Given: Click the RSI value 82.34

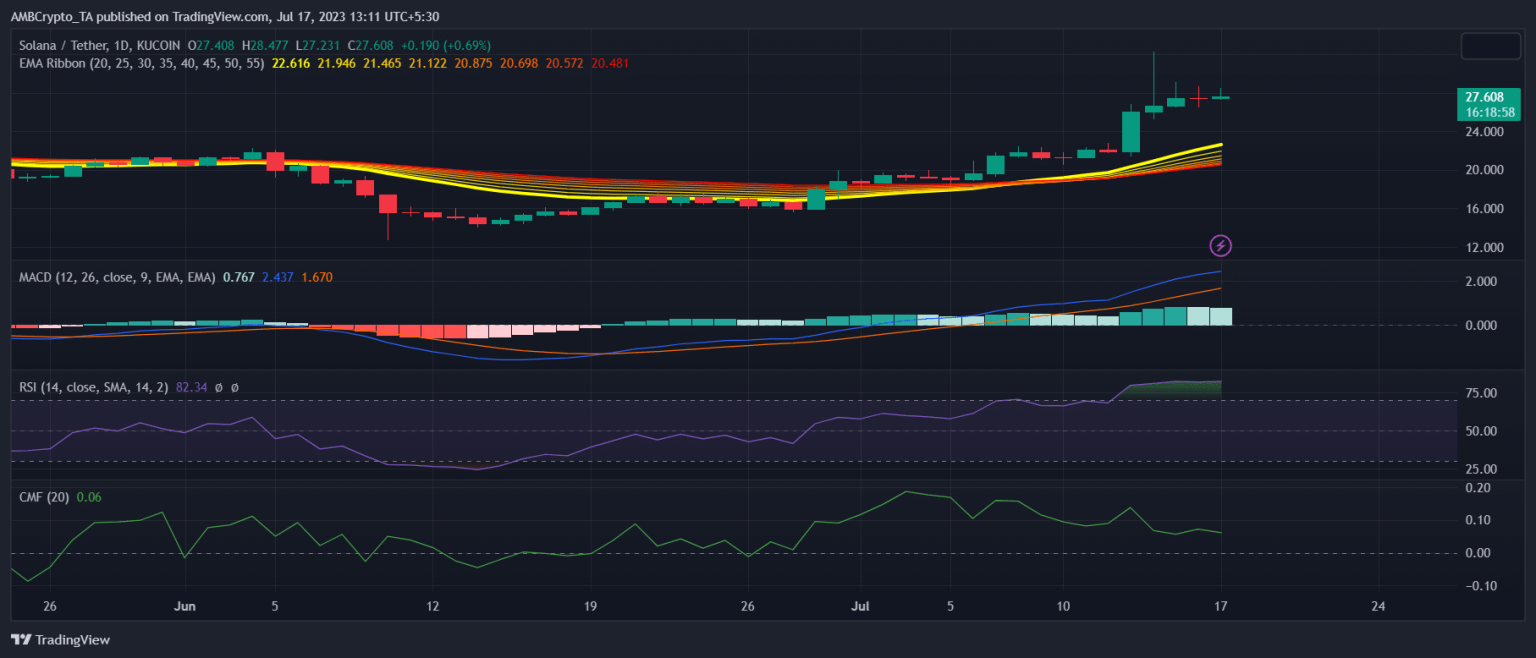Looking at the screenshot, I should coord(192,387).
